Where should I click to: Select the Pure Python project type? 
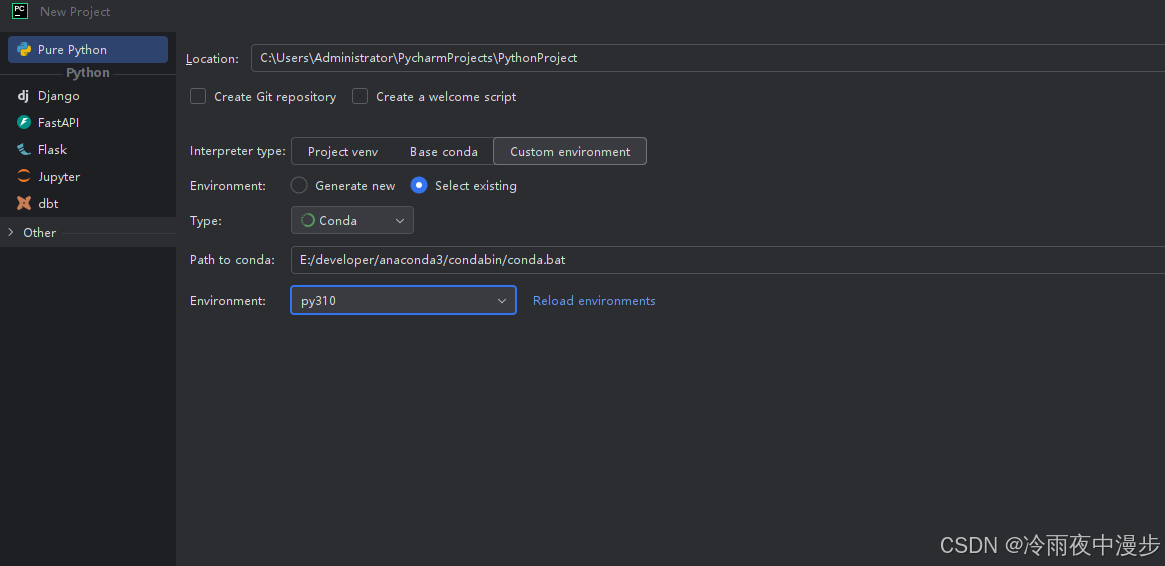pyautogui.click(x=88, y=50)
